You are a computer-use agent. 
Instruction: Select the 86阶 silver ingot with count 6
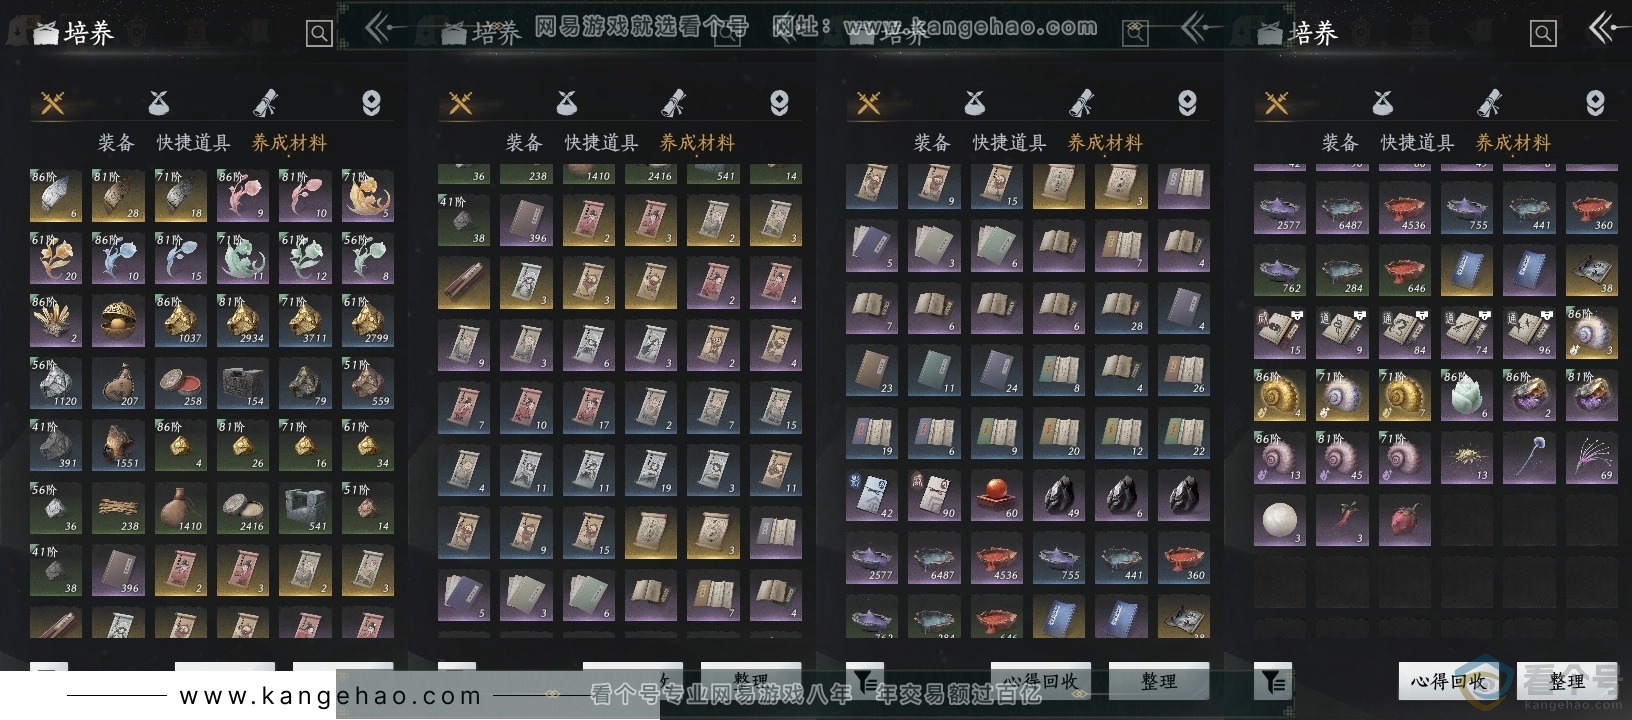coord(56,196)
